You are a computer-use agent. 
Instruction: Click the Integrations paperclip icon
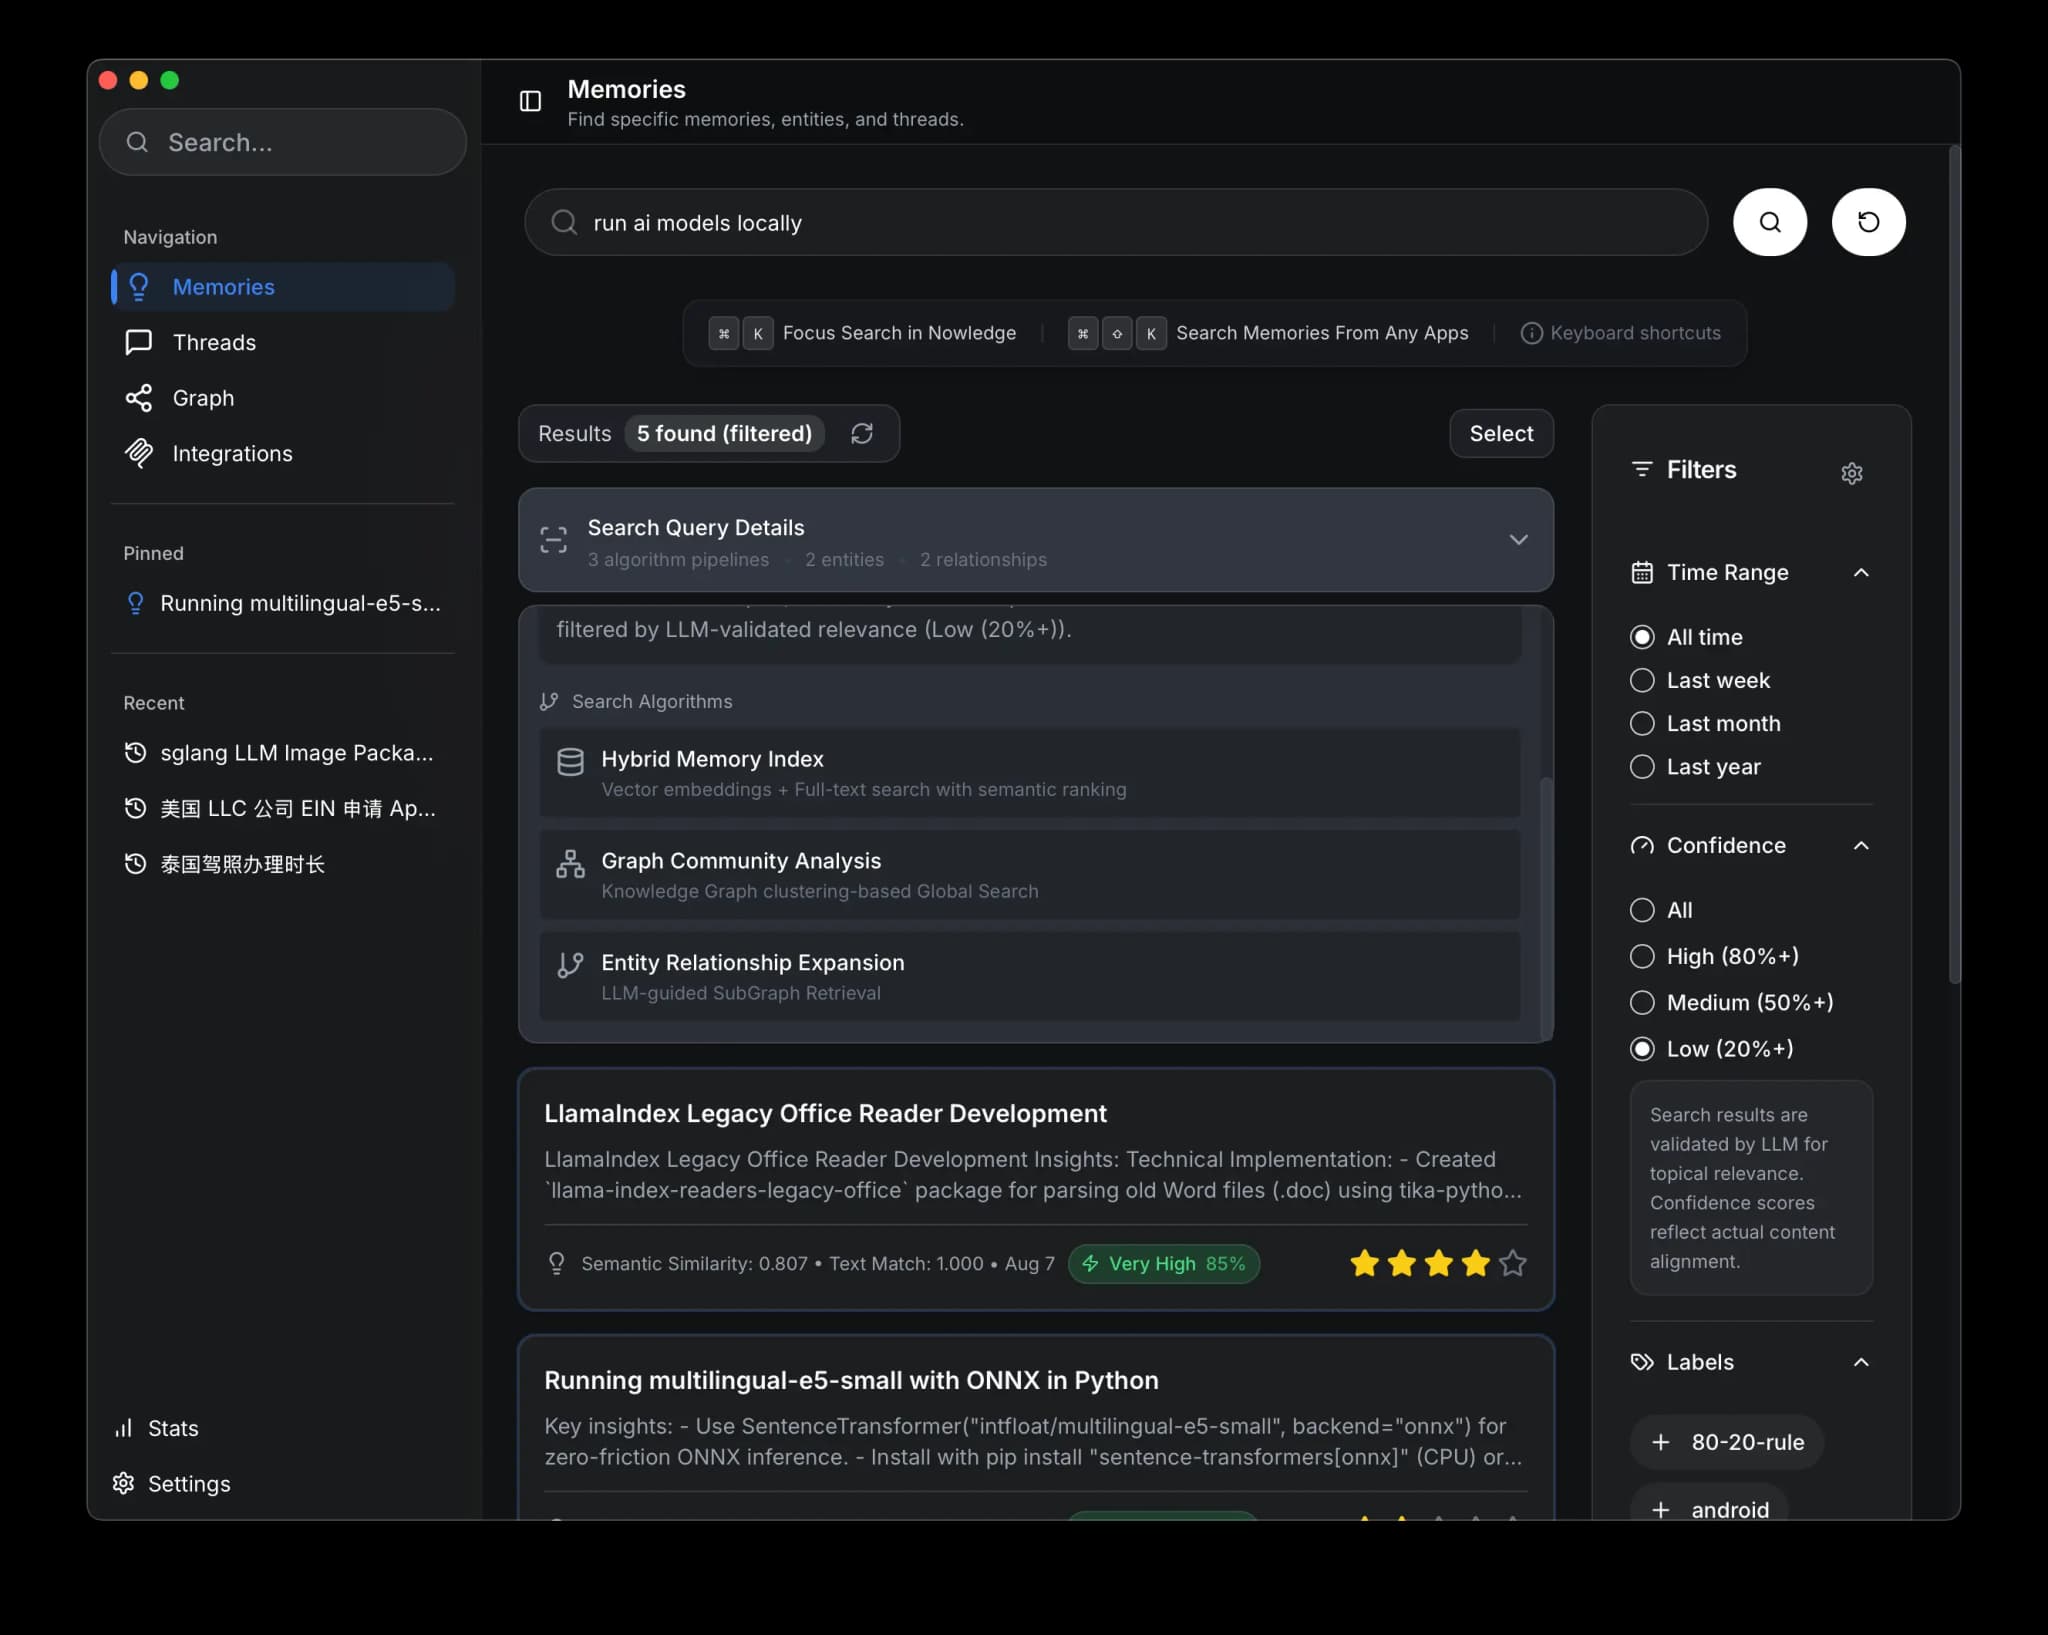tap(138, 453)
